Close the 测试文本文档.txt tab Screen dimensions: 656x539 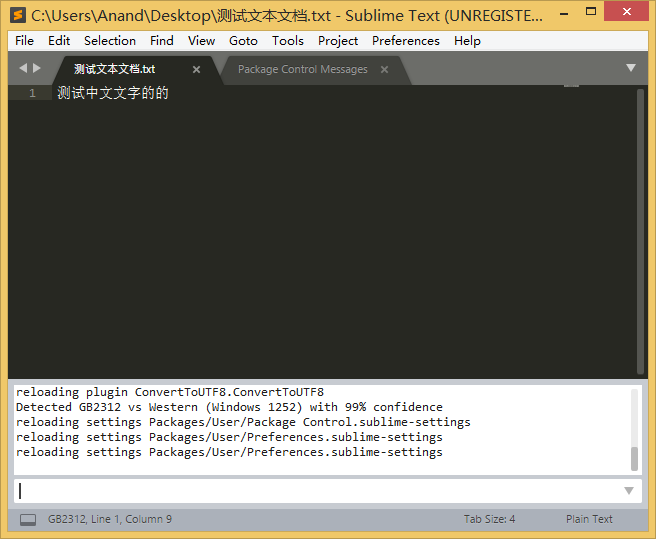(x=196, y=69)
